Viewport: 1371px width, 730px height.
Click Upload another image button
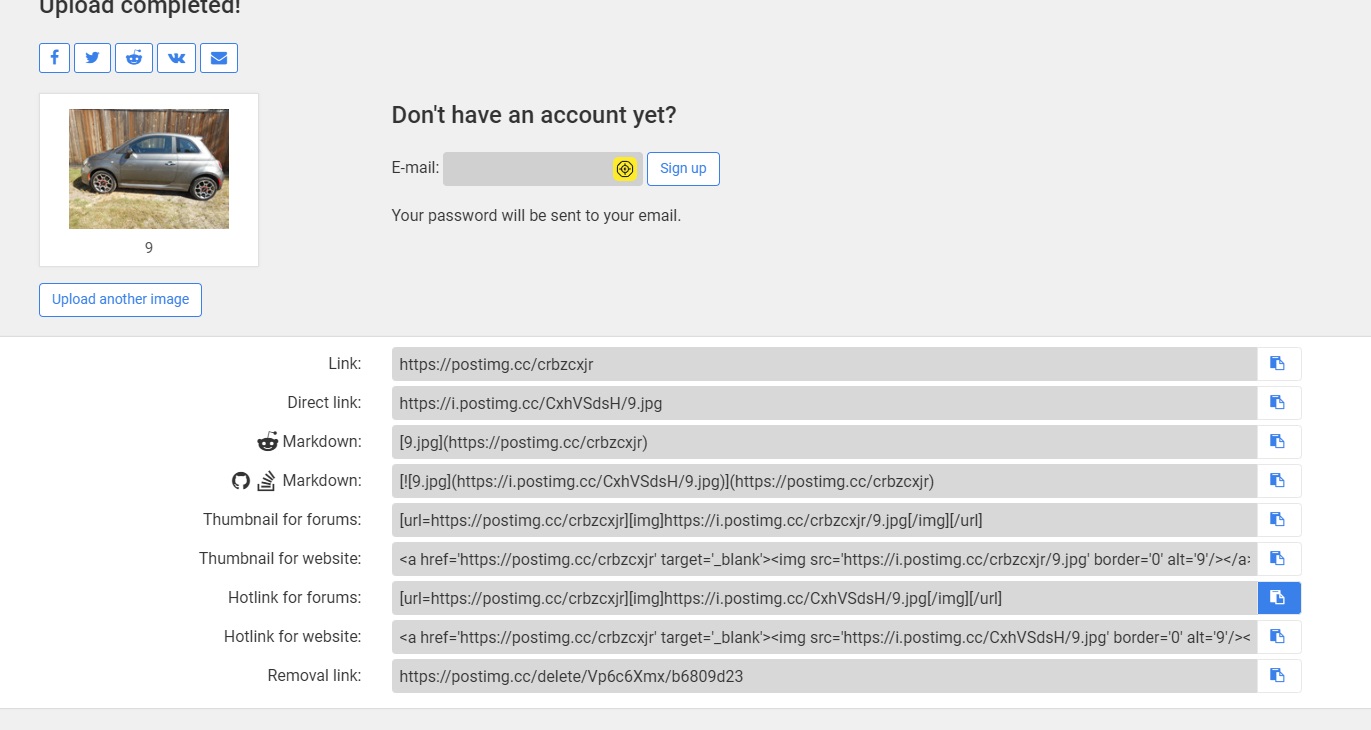point(120,300)
